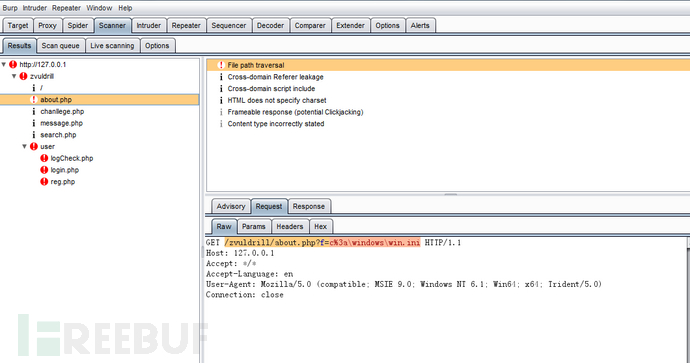690x363 pixels.
Task: Switch to the Repeater tool tab
Action: (x=186, y=26)
